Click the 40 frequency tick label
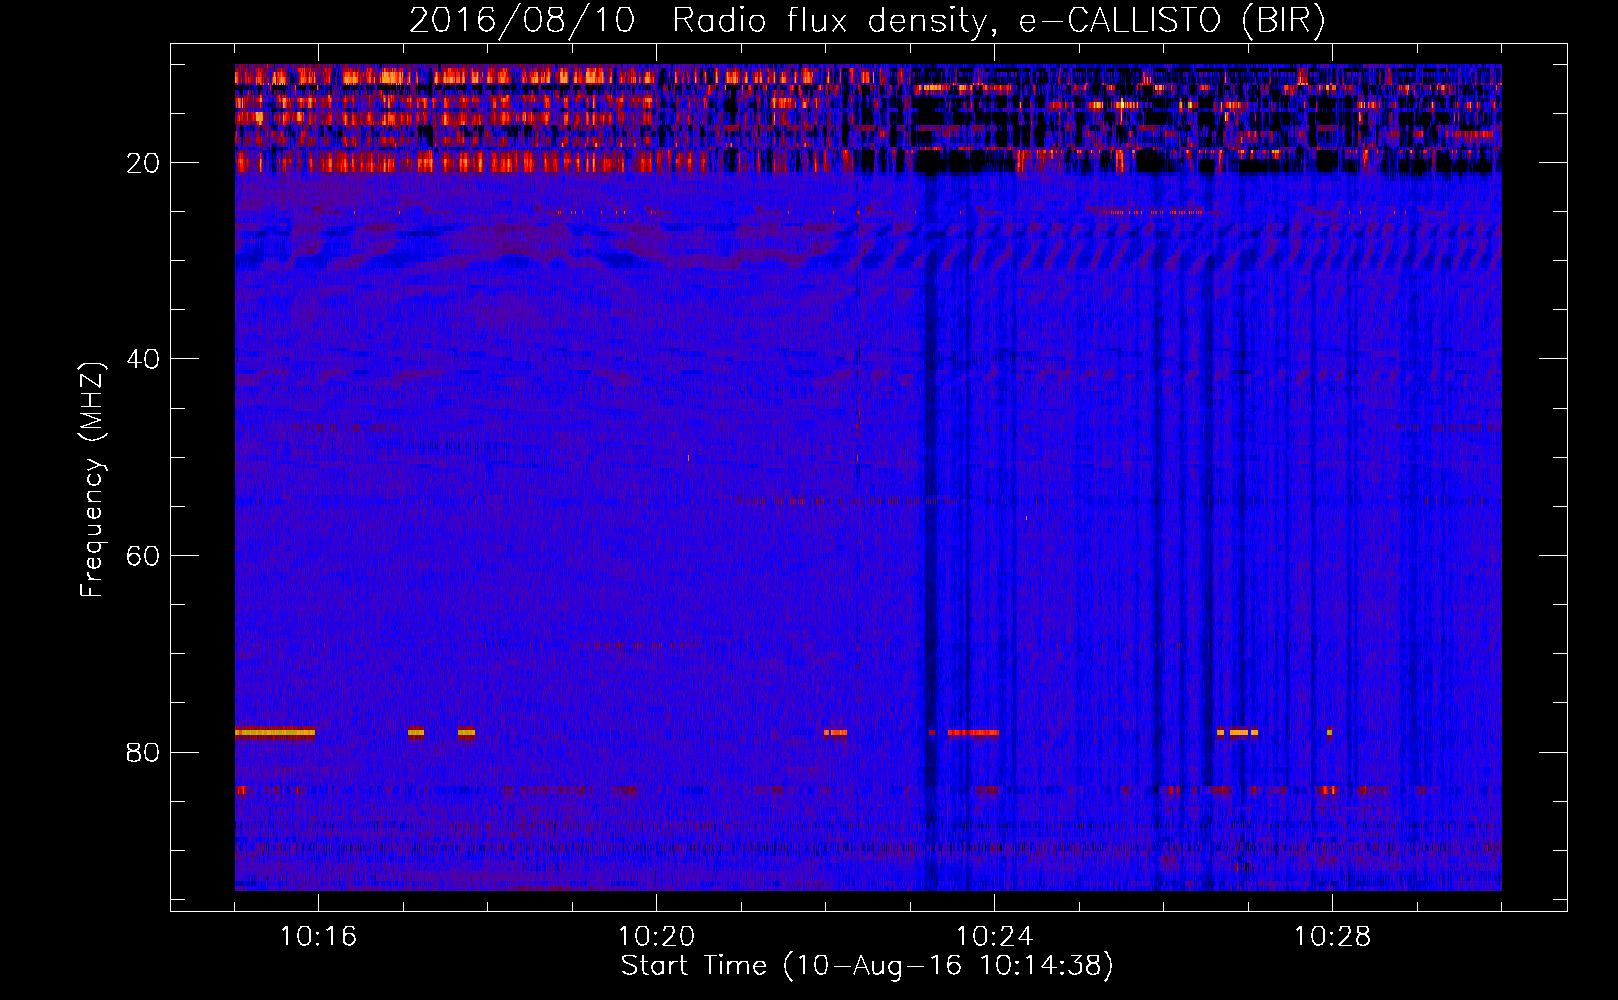Viewport: 1618px width, 1000px height. click(x=144, y=359)
